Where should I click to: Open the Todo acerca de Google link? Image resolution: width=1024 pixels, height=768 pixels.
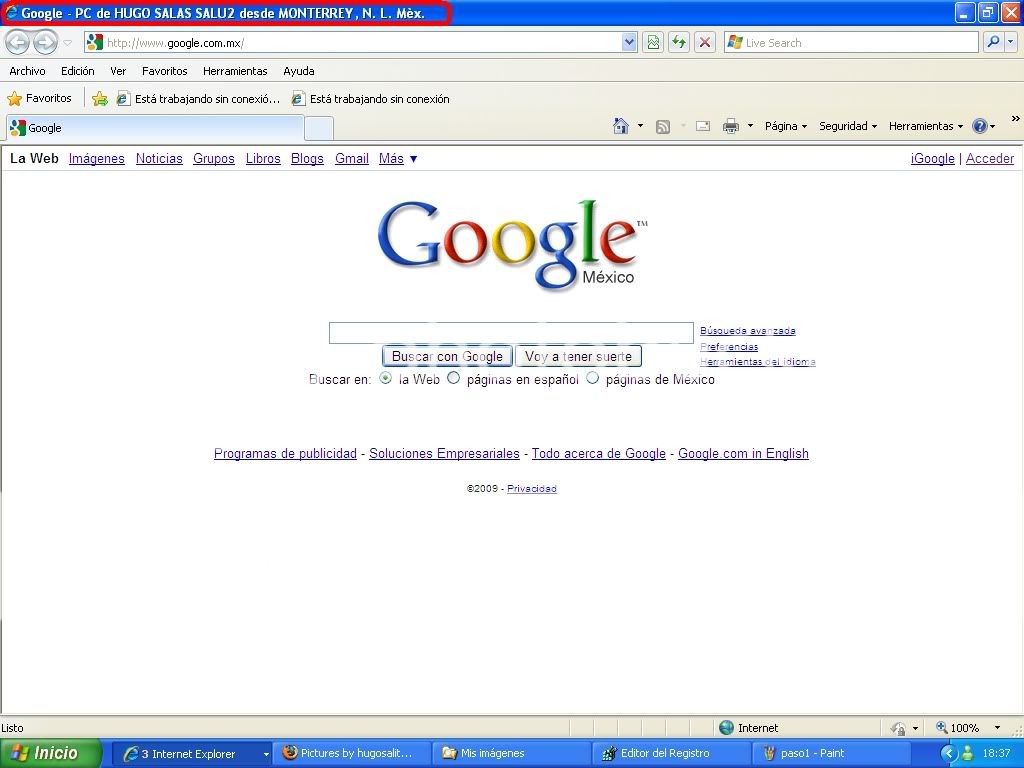click(x=599, y=454)
